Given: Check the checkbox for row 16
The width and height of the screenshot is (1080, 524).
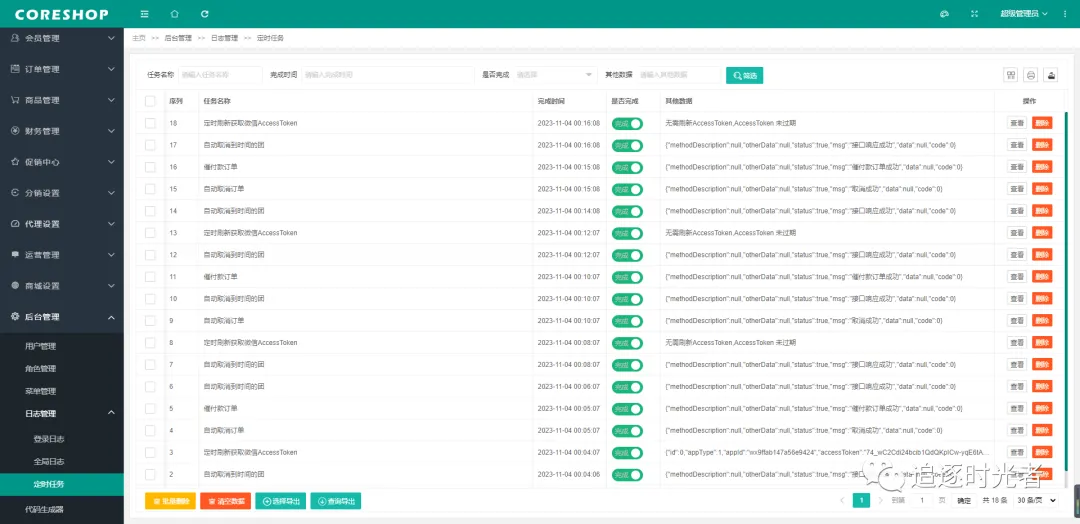Looking at the screenshot, I should (x=150, y=167).
